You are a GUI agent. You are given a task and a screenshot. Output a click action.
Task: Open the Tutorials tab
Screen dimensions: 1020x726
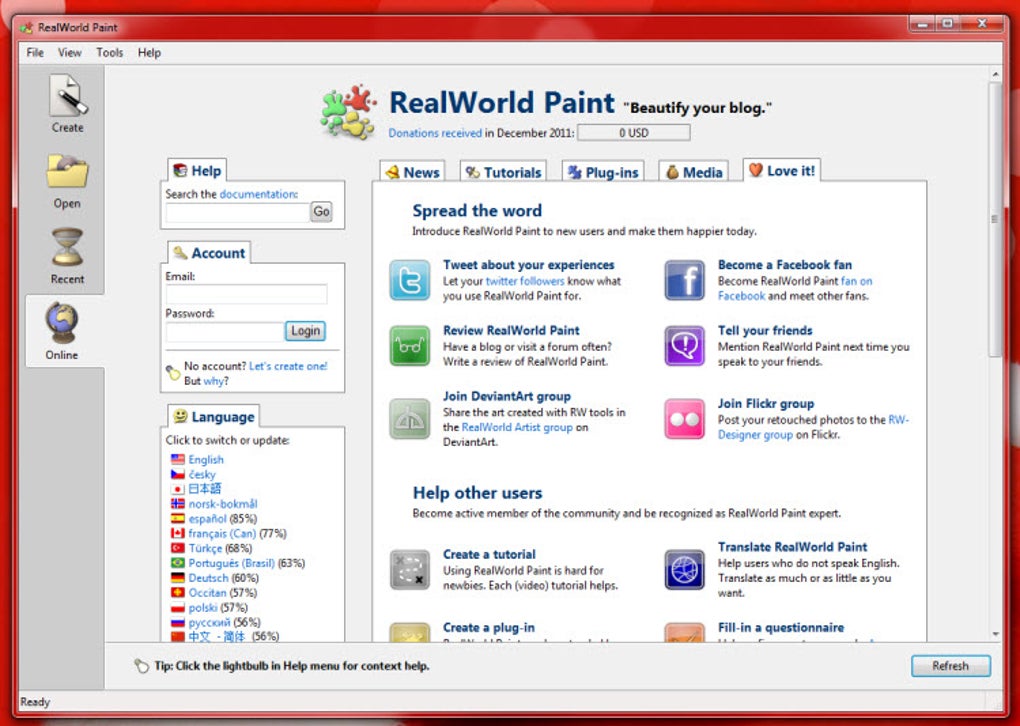[503, 172]
